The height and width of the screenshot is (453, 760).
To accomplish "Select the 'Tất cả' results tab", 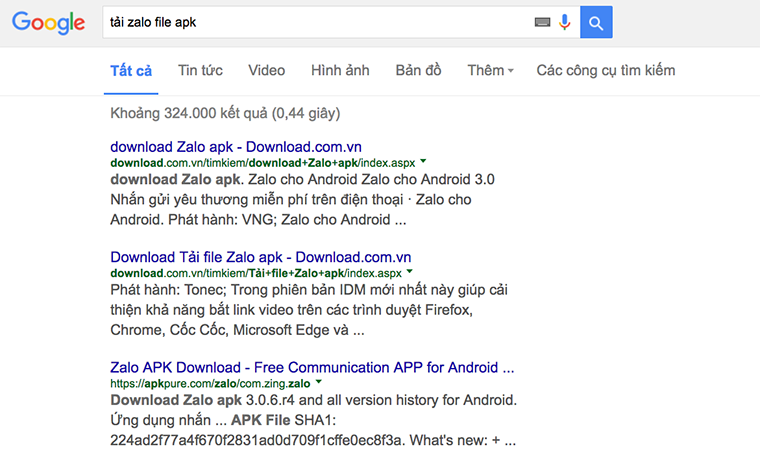I will (x=131, y=70).
